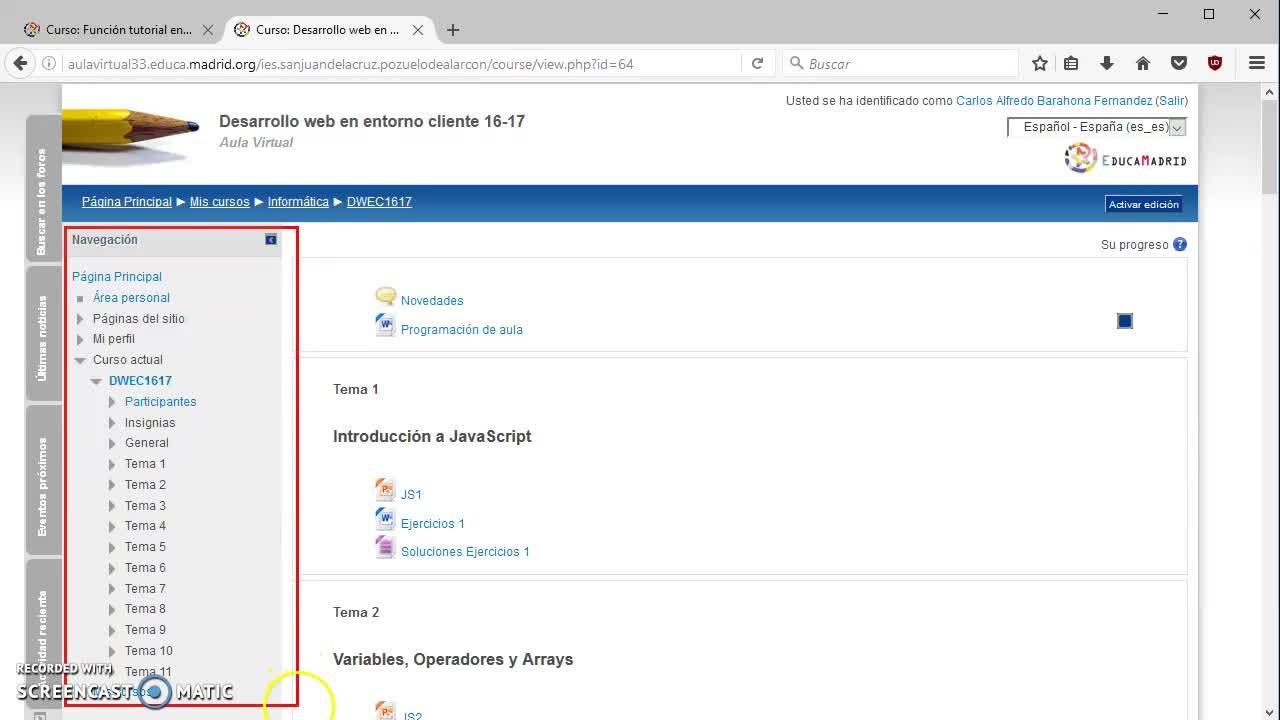Screen dimensions: 1280x720
Task: Open the Su progreso help icon
Action: pyautogui.click(x=1180, y=244)
